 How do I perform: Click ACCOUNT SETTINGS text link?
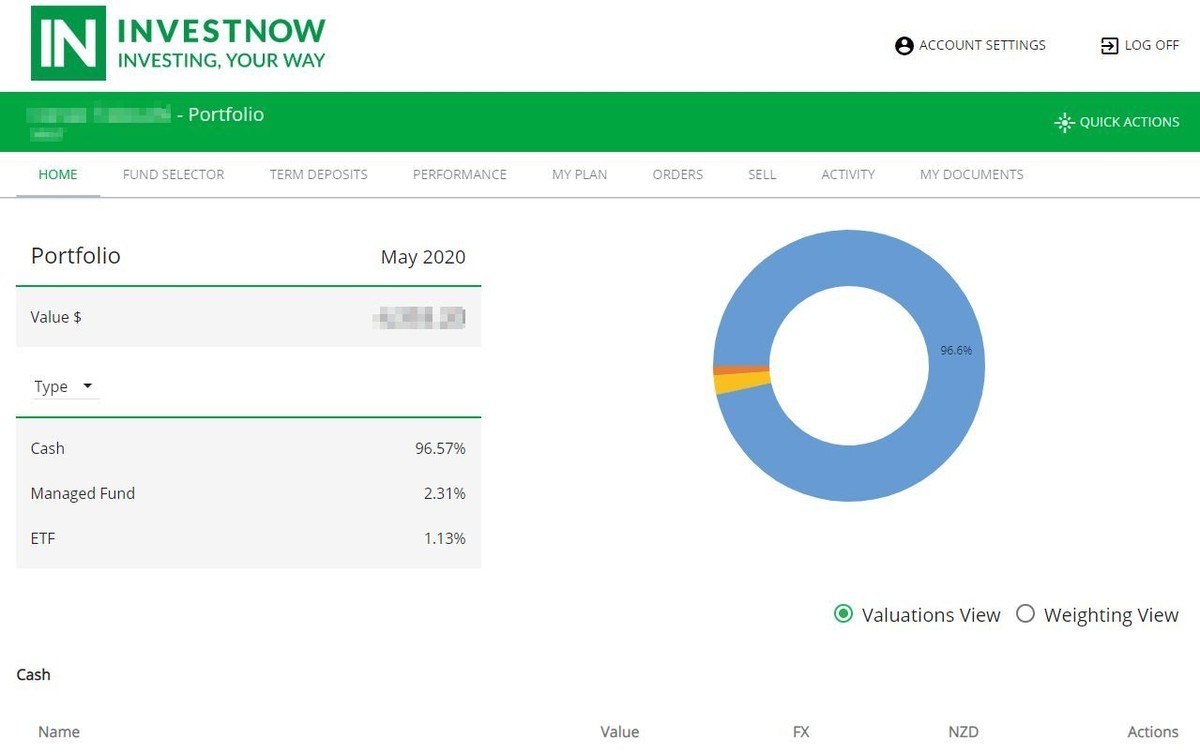point(983,45)
